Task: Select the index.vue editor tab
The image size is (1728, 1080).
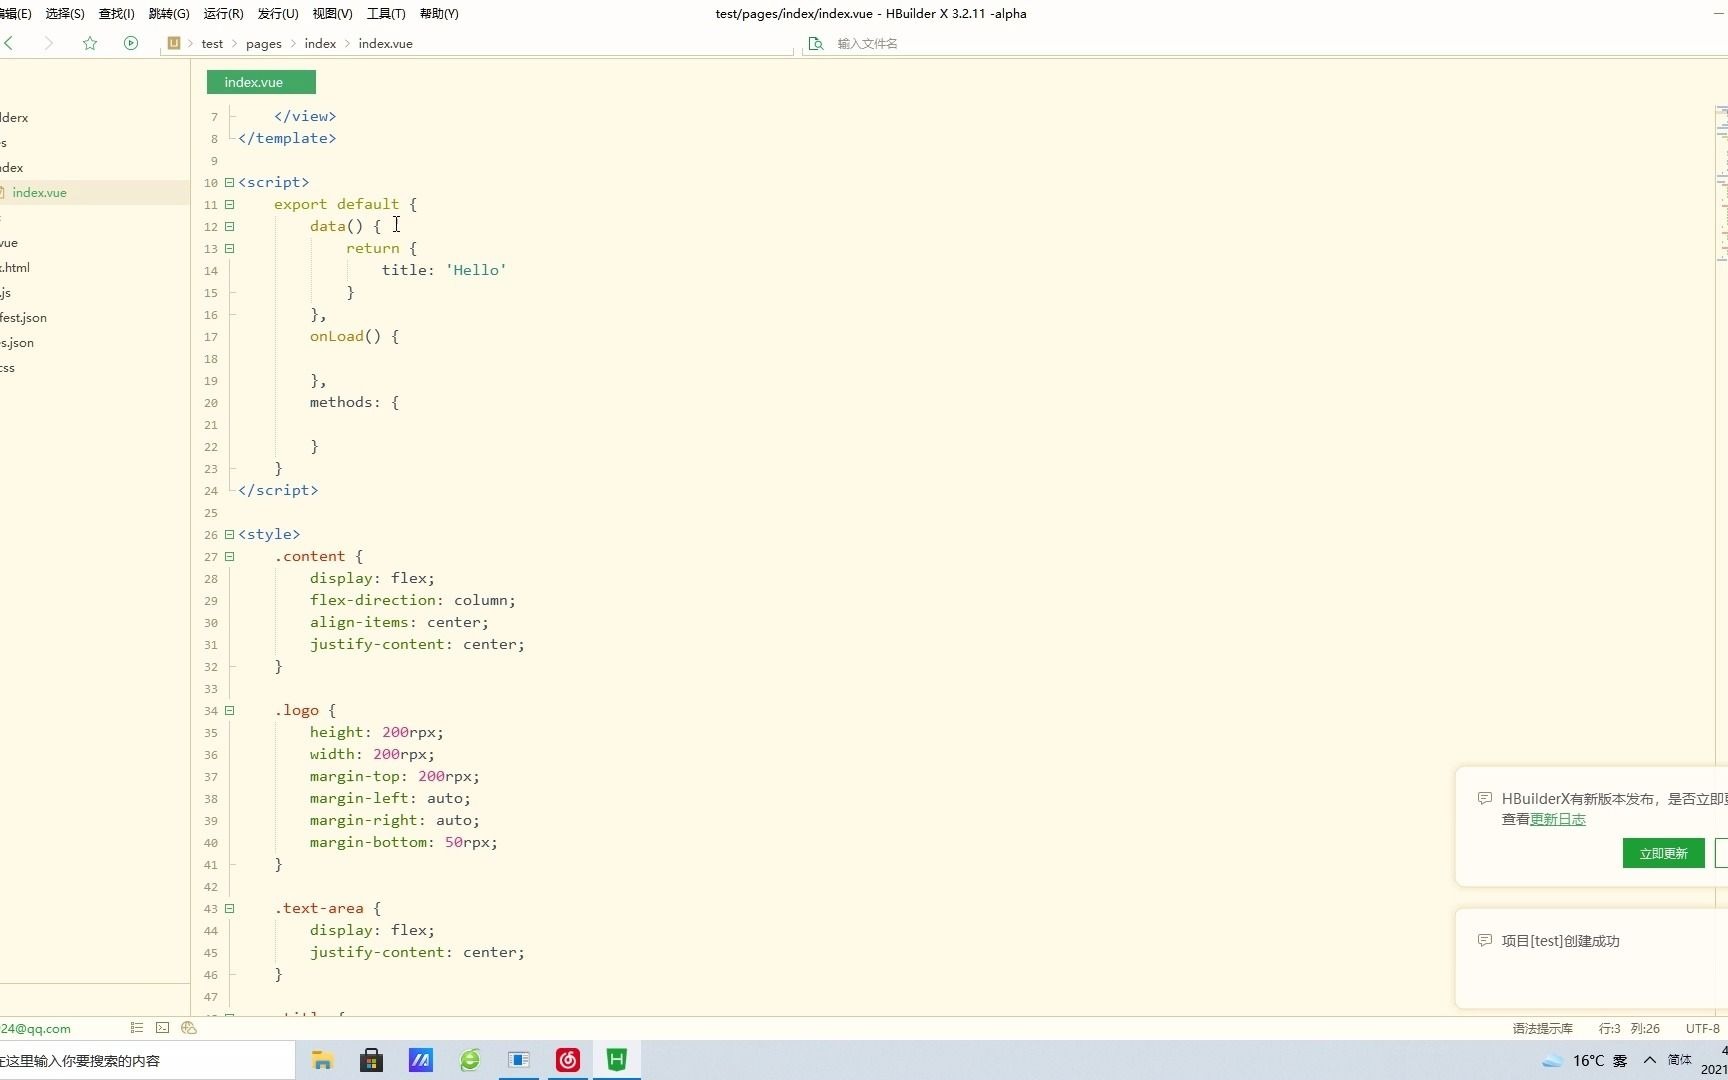Action: tap(261, 82)
